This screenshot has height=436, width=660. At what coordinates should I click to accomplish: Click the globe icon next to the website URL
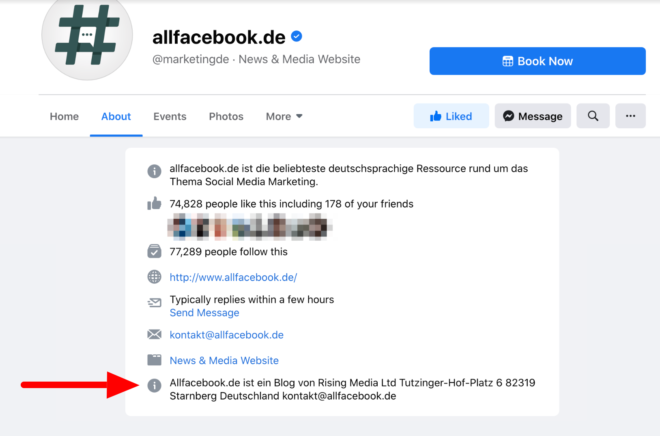[x=154, y=277]
